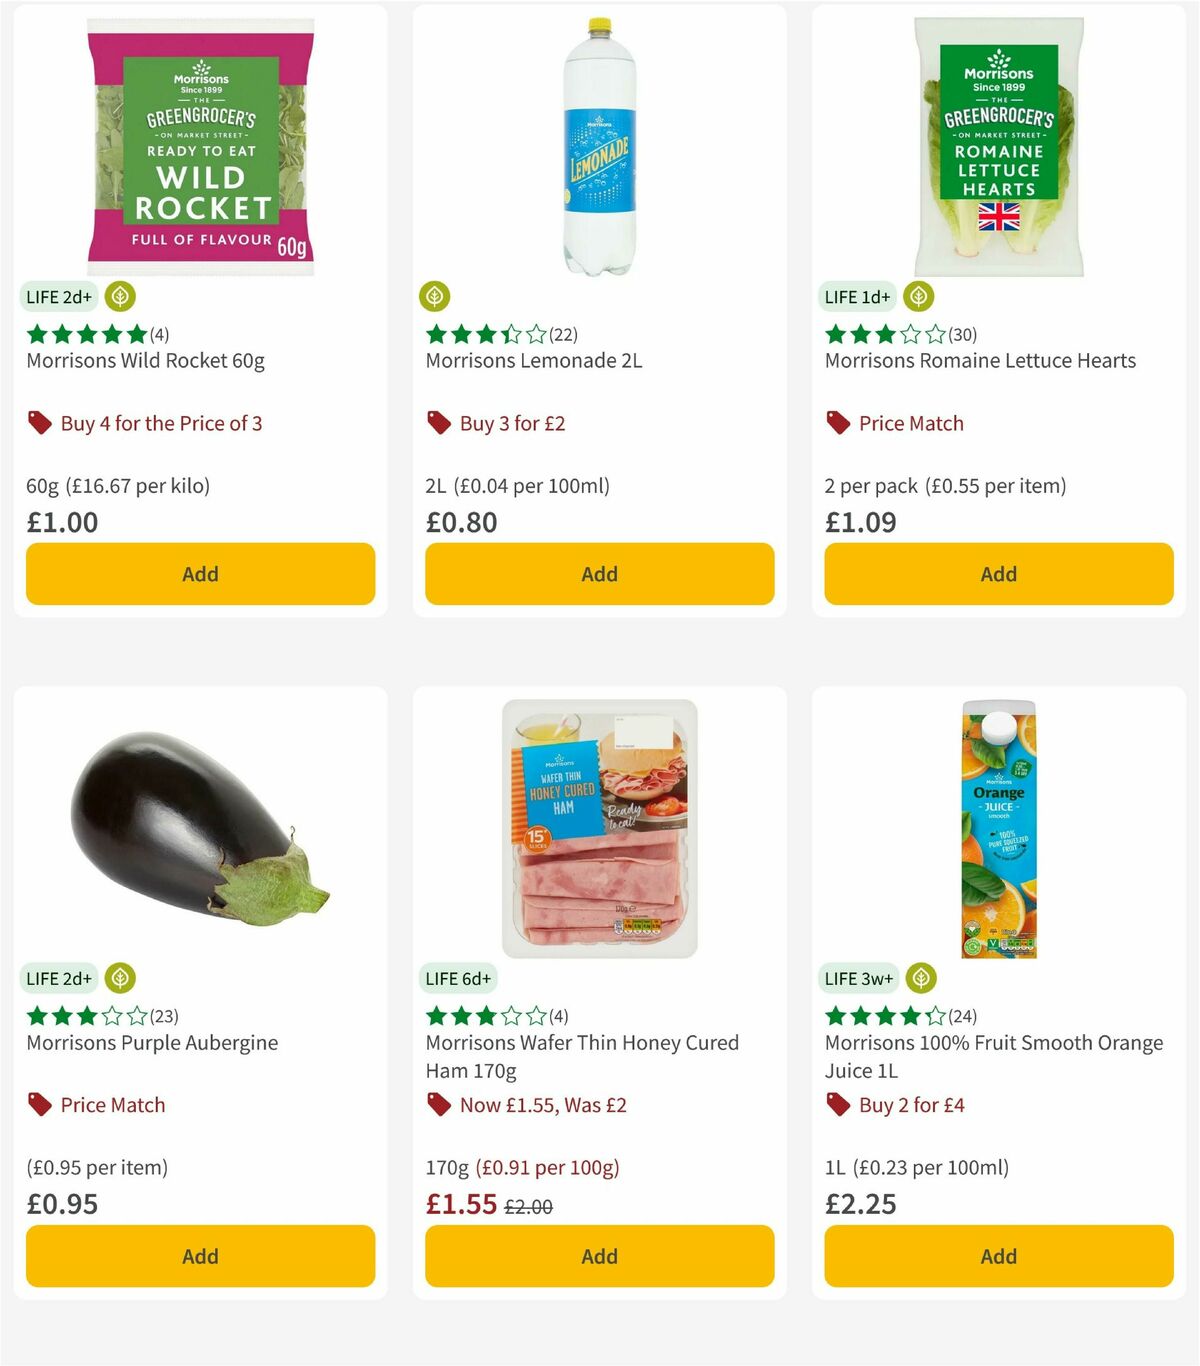Screen dimensions: 1200x1366
Task: Click the Price Match tag icon under Purple Aubergine
Action: pyautogui.click(x=39, y=1105)
